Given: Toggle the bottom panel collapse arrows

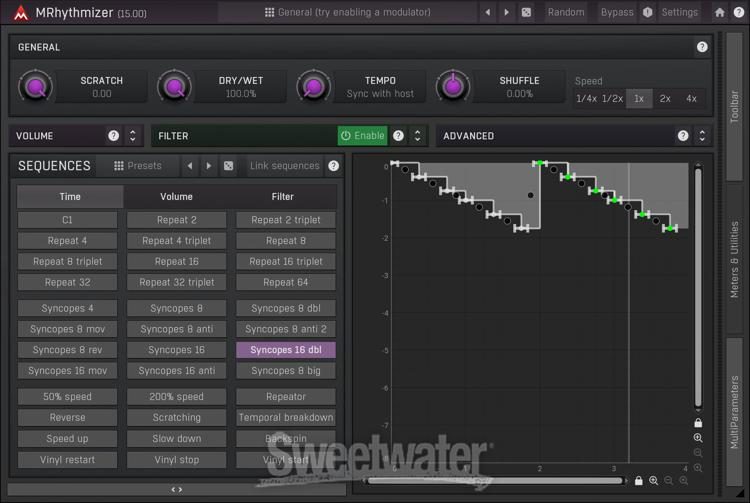Looking at the screenshot, I should click(x=176, y=489).
